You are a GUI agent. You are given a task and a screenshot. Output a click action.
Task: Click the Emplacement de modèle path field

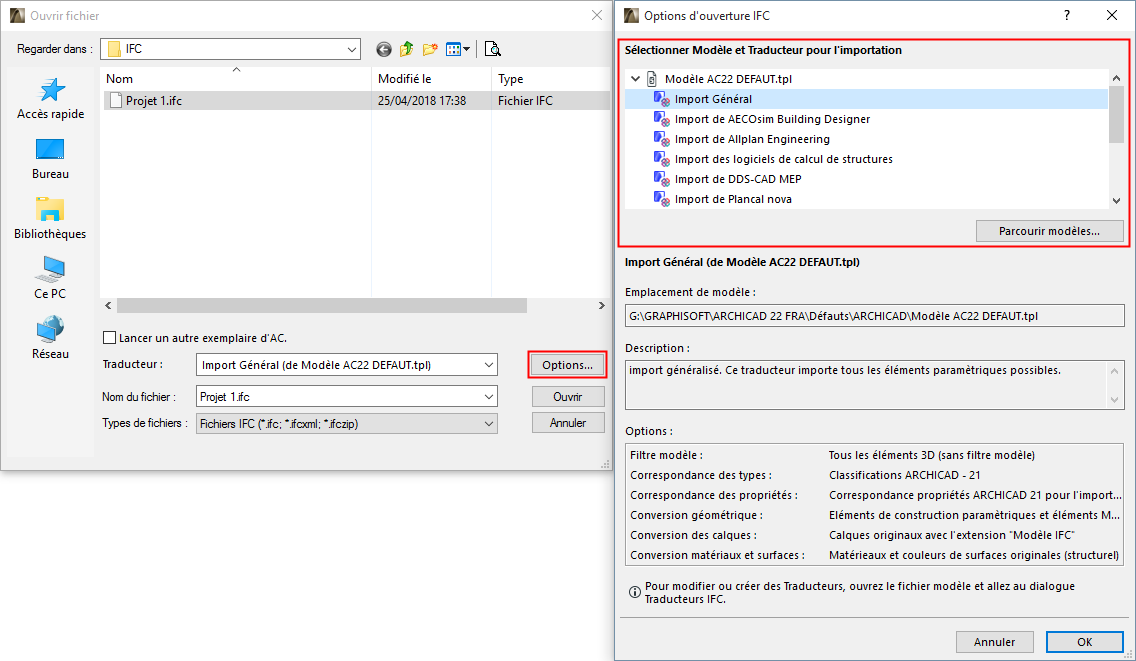(874, 316)
